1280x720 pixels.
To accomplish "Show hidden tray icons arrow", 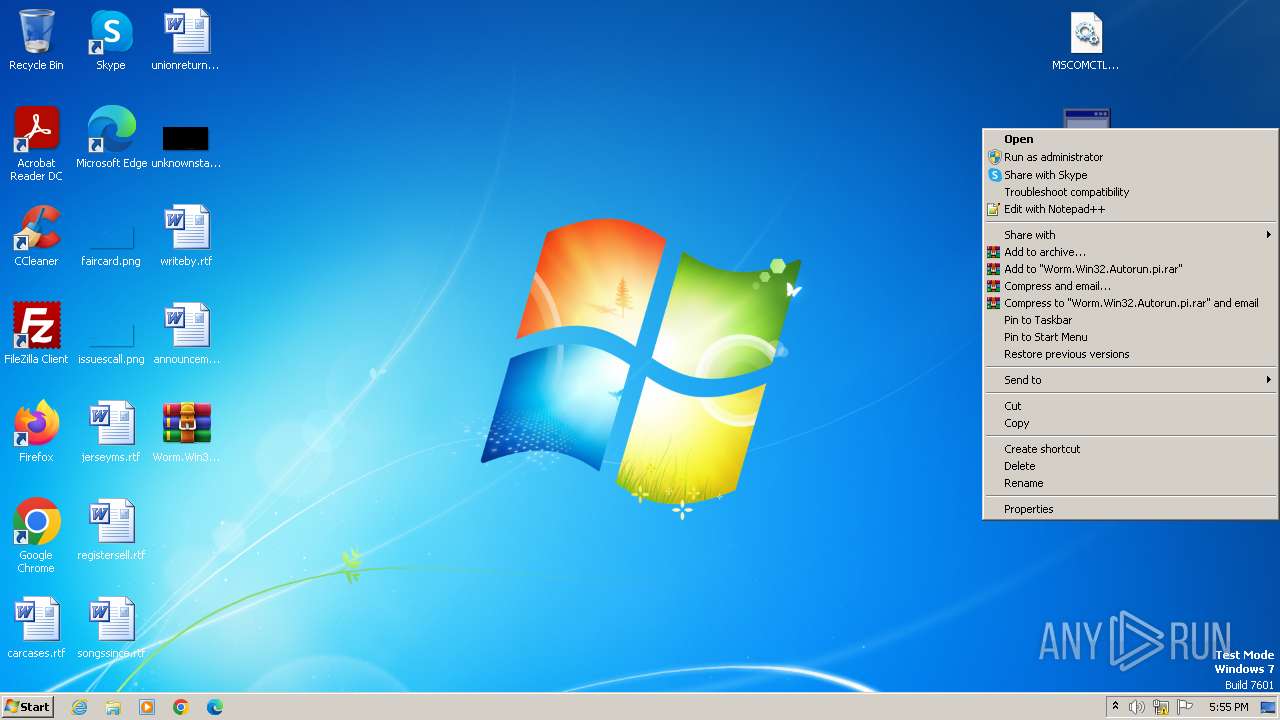I will point(1115,707).
